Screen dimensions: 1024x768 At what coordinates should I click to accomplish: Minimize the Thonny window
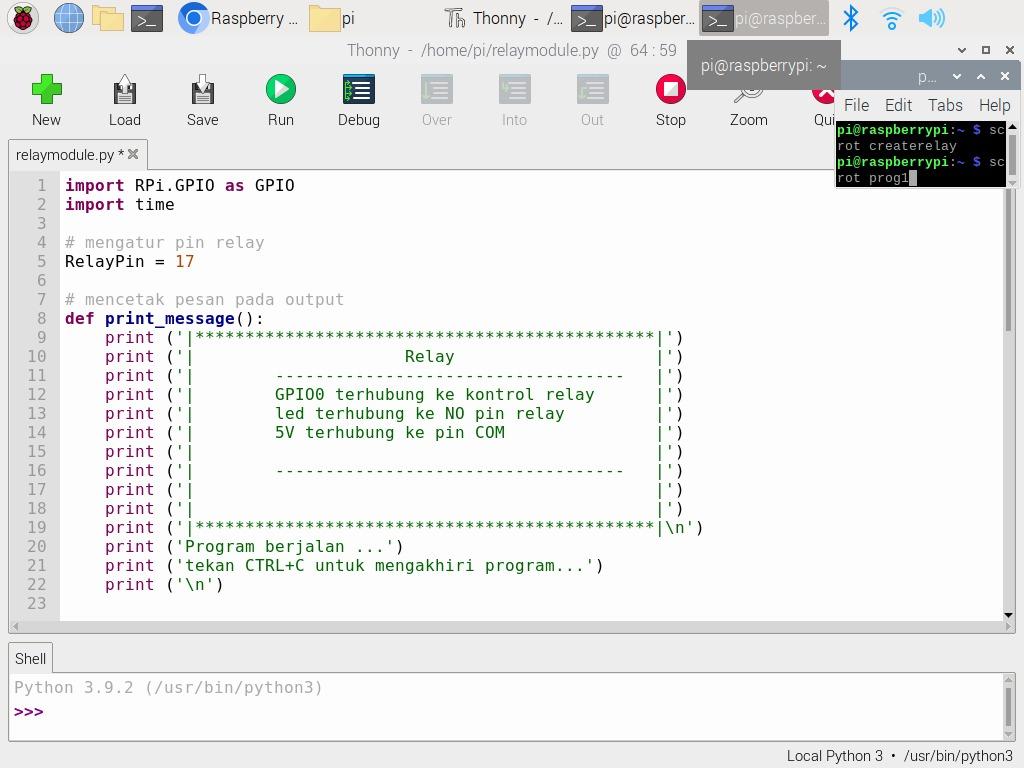pos(962,50)
